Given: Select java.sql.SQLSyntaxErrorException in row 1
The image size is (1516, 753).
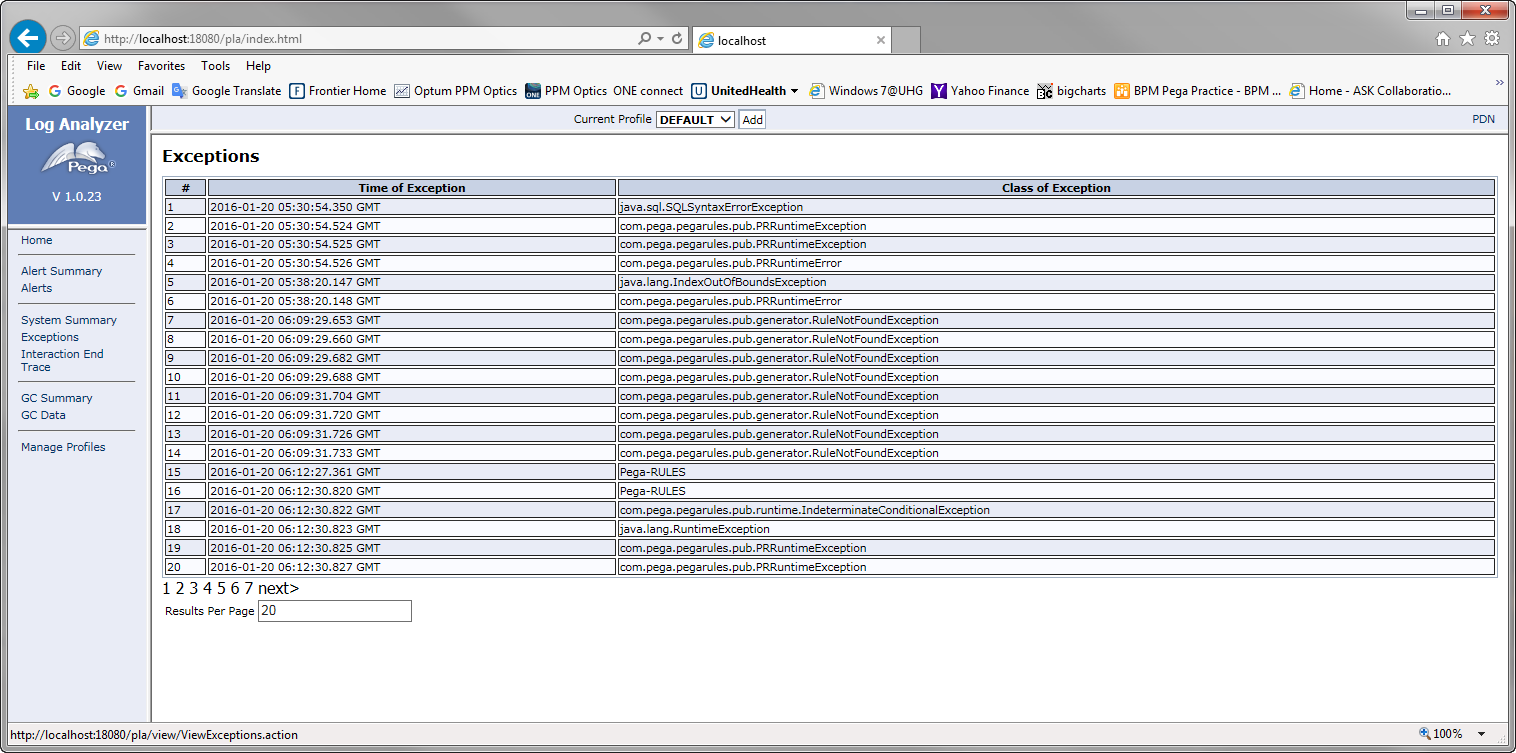Looking at the screenshot, I should click(711, 207).
